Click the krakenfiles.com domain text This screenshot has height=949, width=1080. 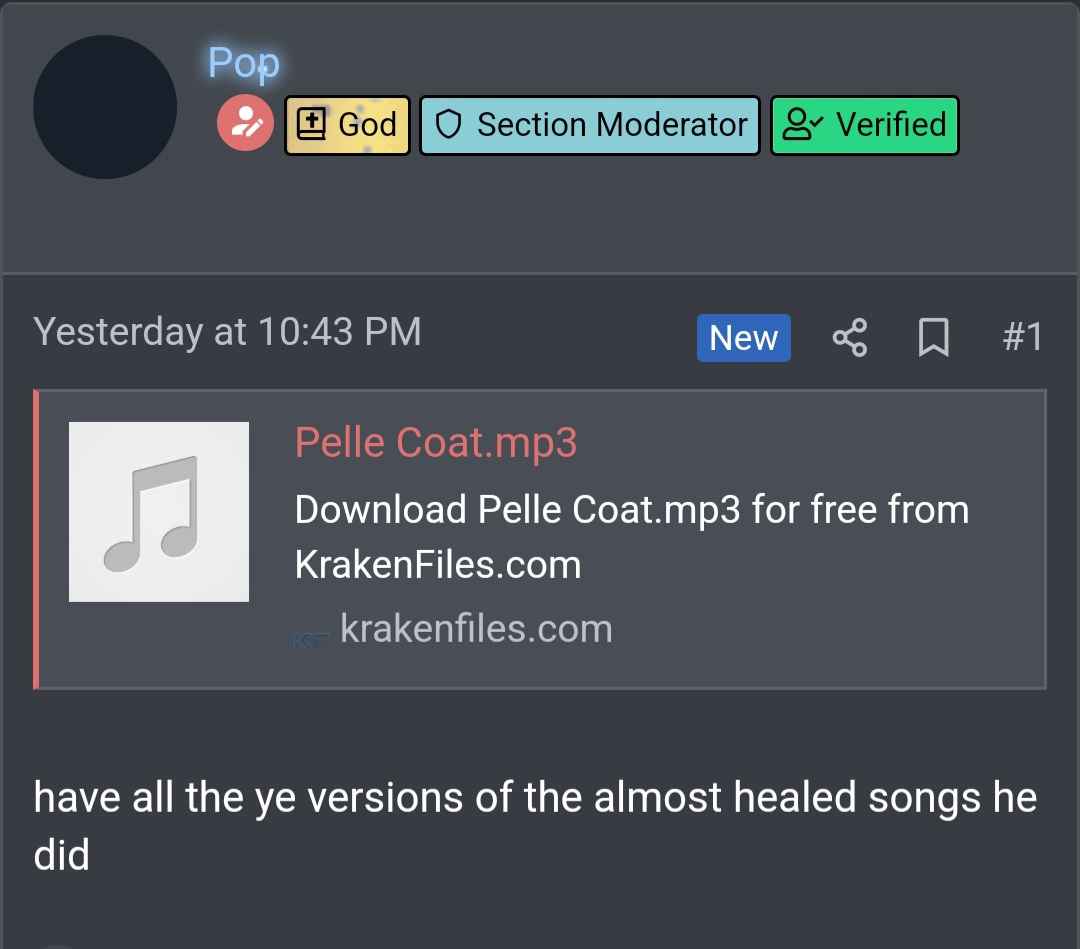(x=476, y=629)
